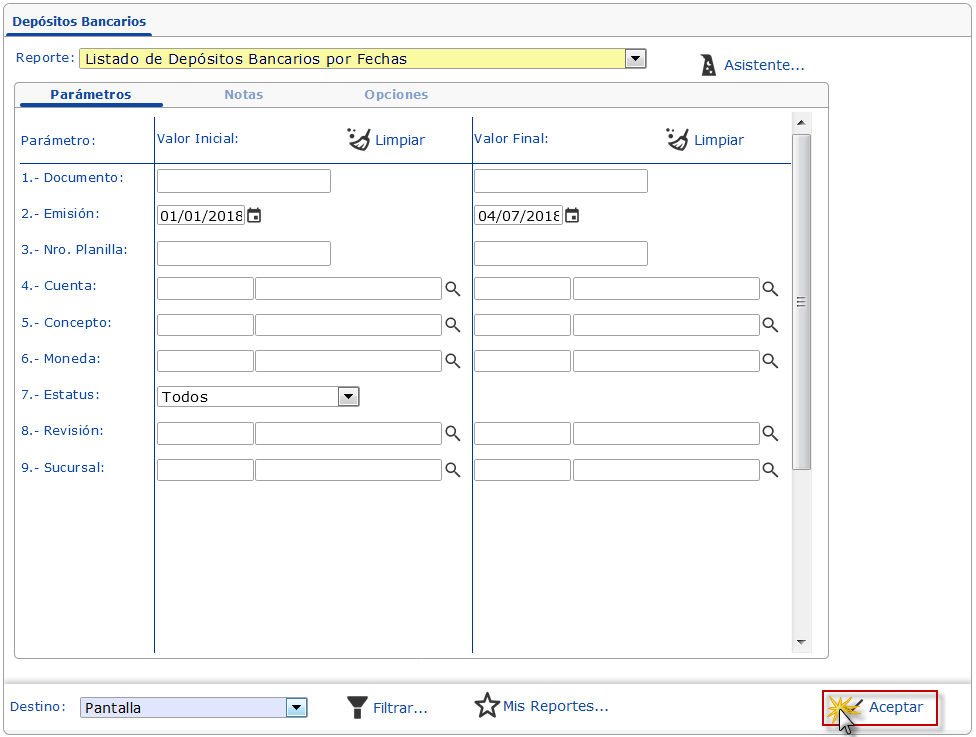The image size is (976, 737).
Task: Click the '1.- Documento:' label
Action: tap(72, 177)
